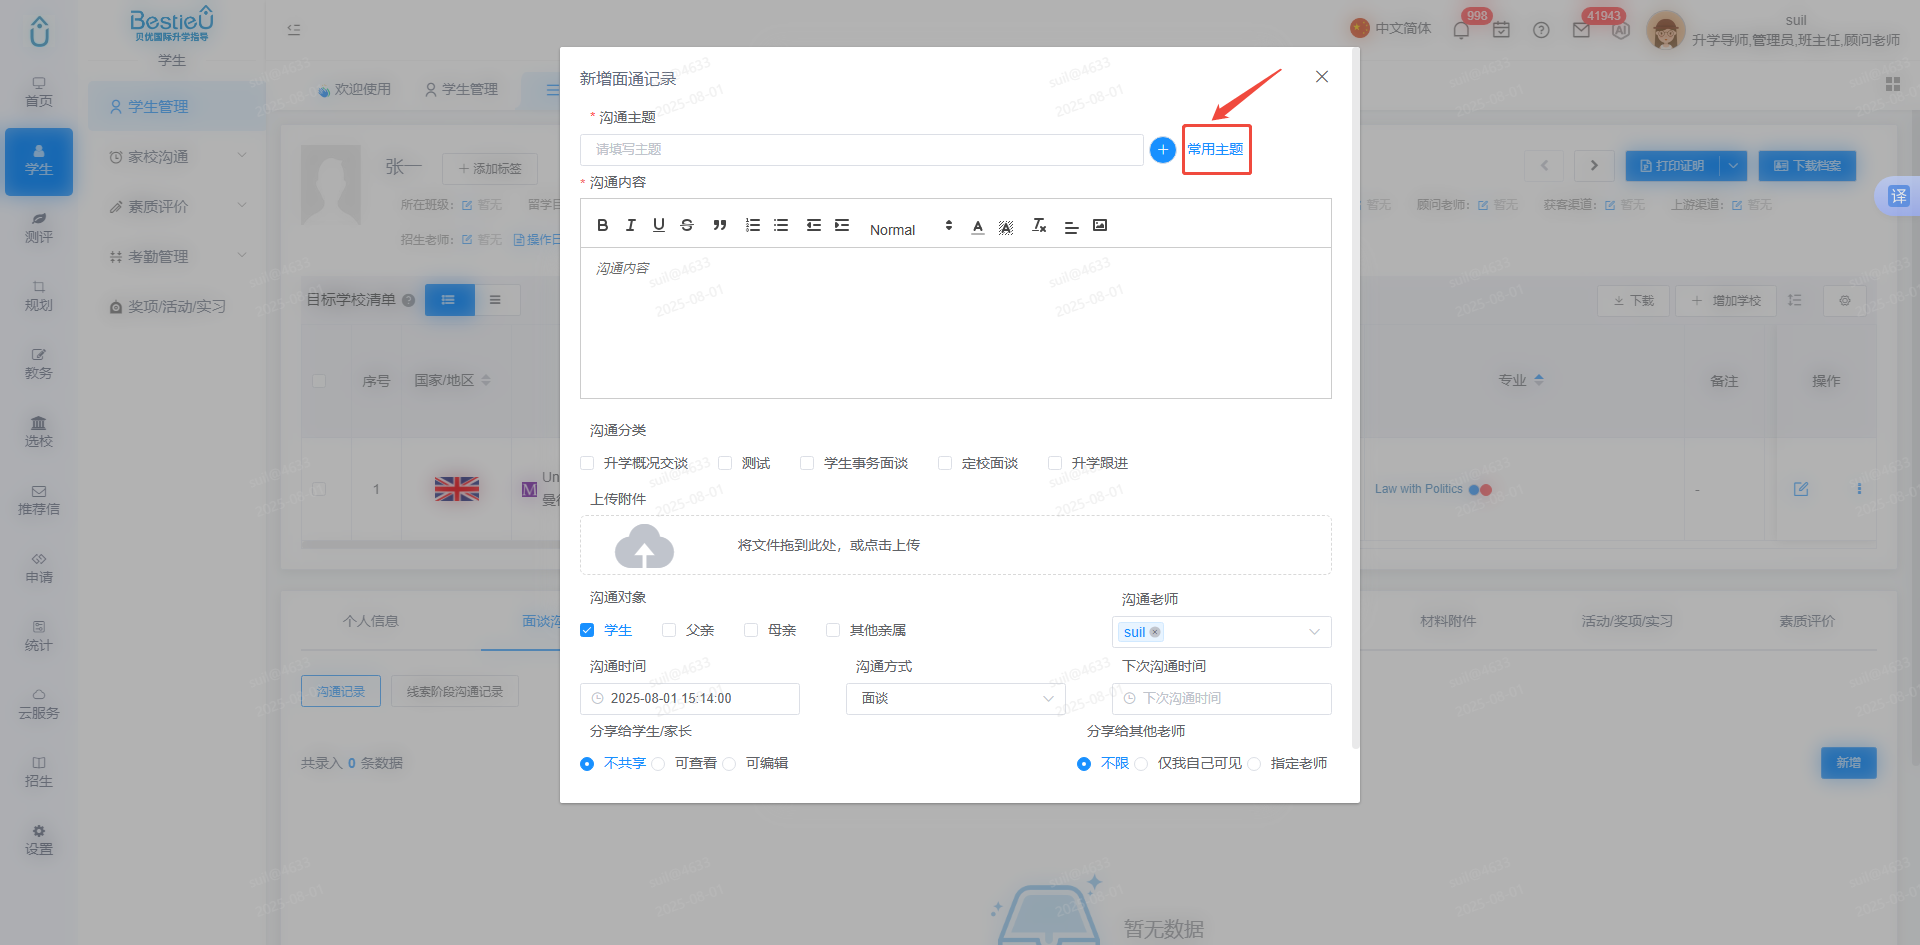
Task: Apply strikethrough formatting in editor
Action: [687, 226]
